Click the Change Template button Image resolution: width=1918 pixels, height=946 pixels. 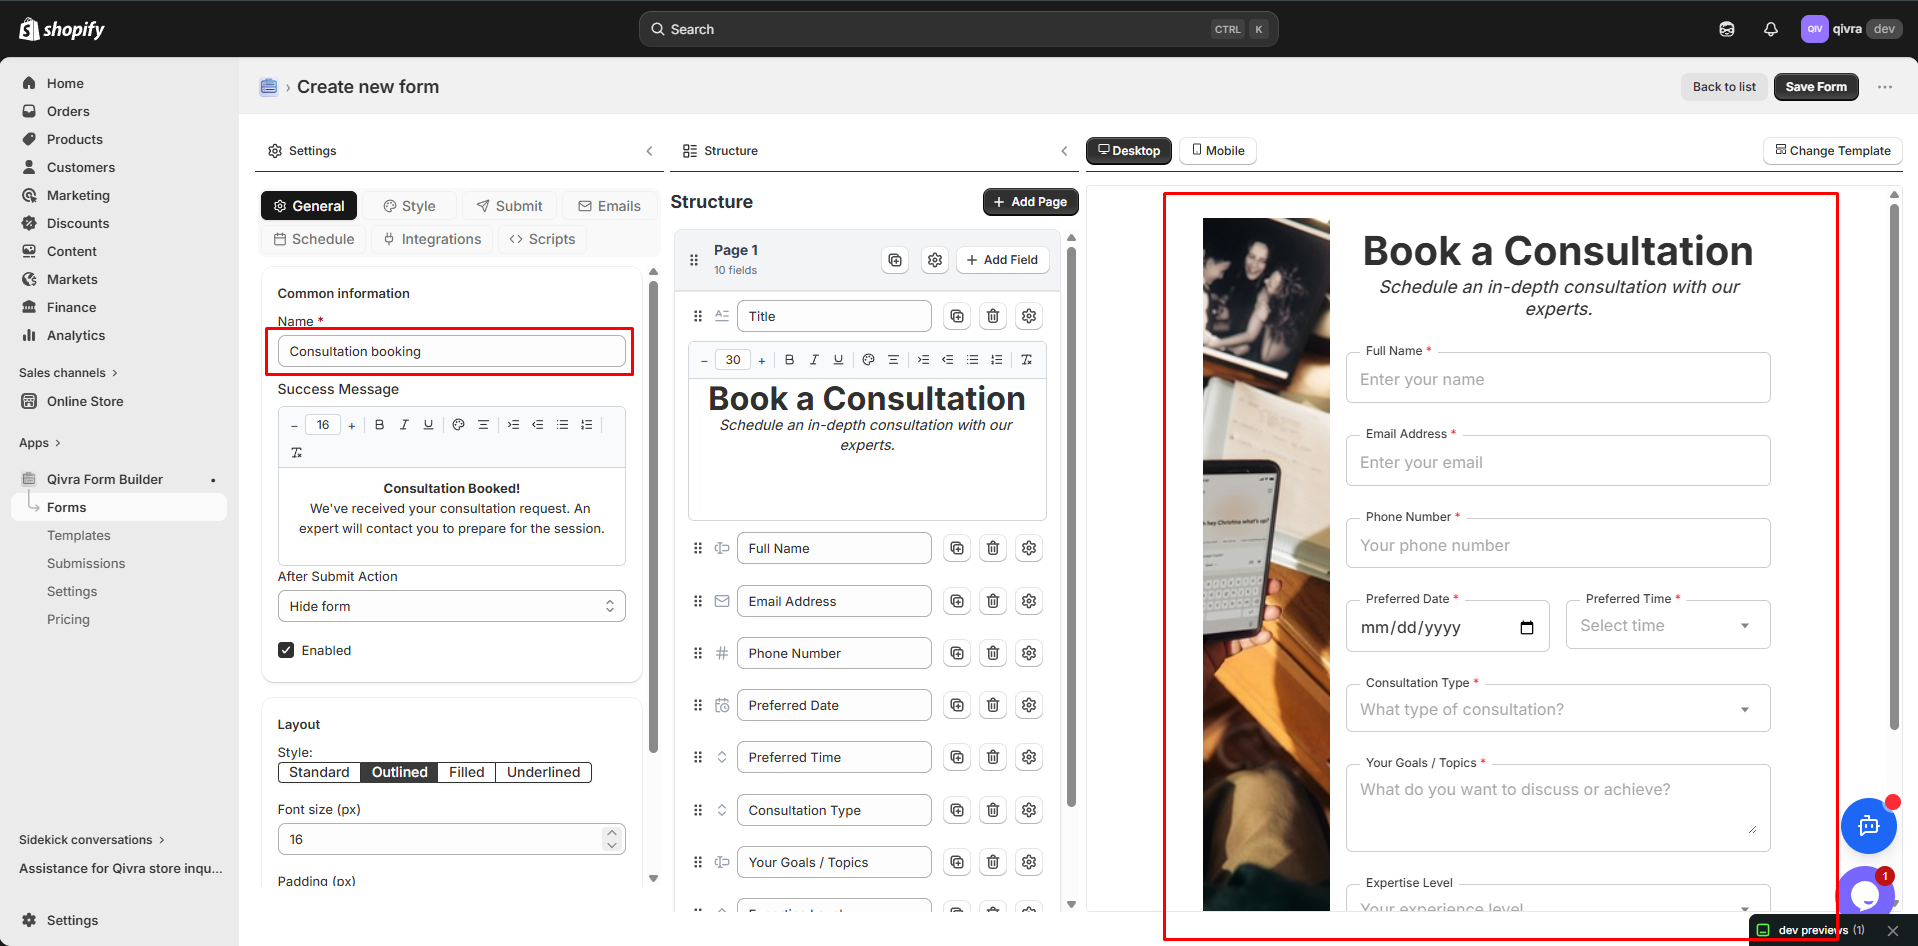(1832, 151)
